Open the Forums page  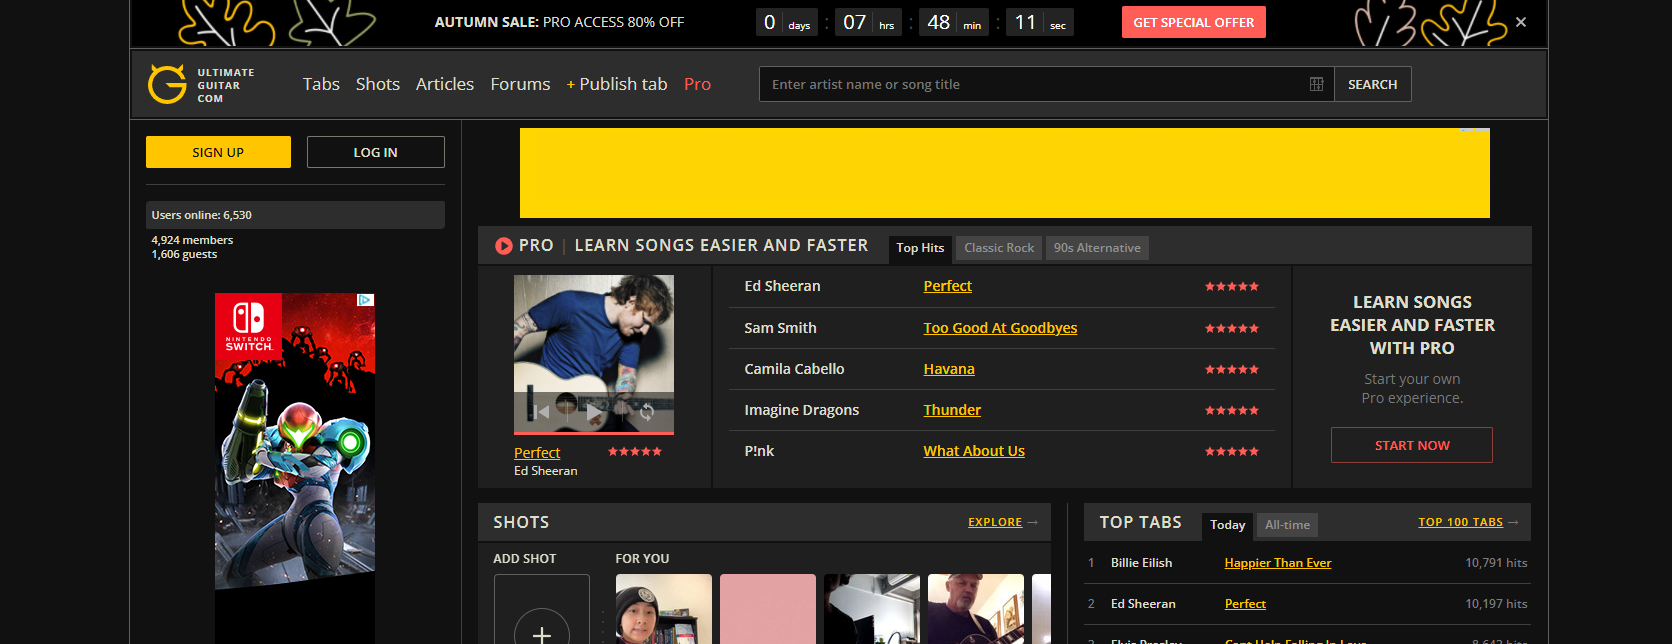(520, 84)
